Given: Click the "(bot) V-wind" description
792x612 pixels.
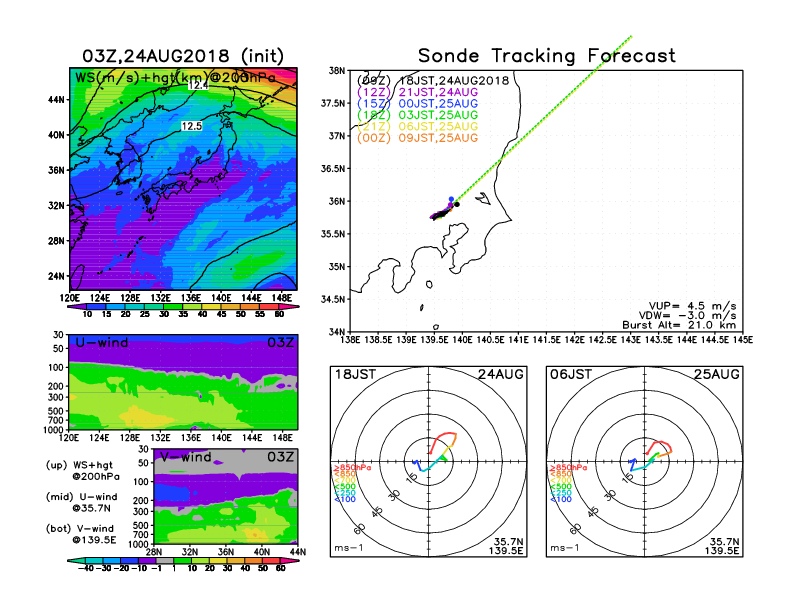Looking at the screenshot, I should pyautogui.click(x=80, y=529).
